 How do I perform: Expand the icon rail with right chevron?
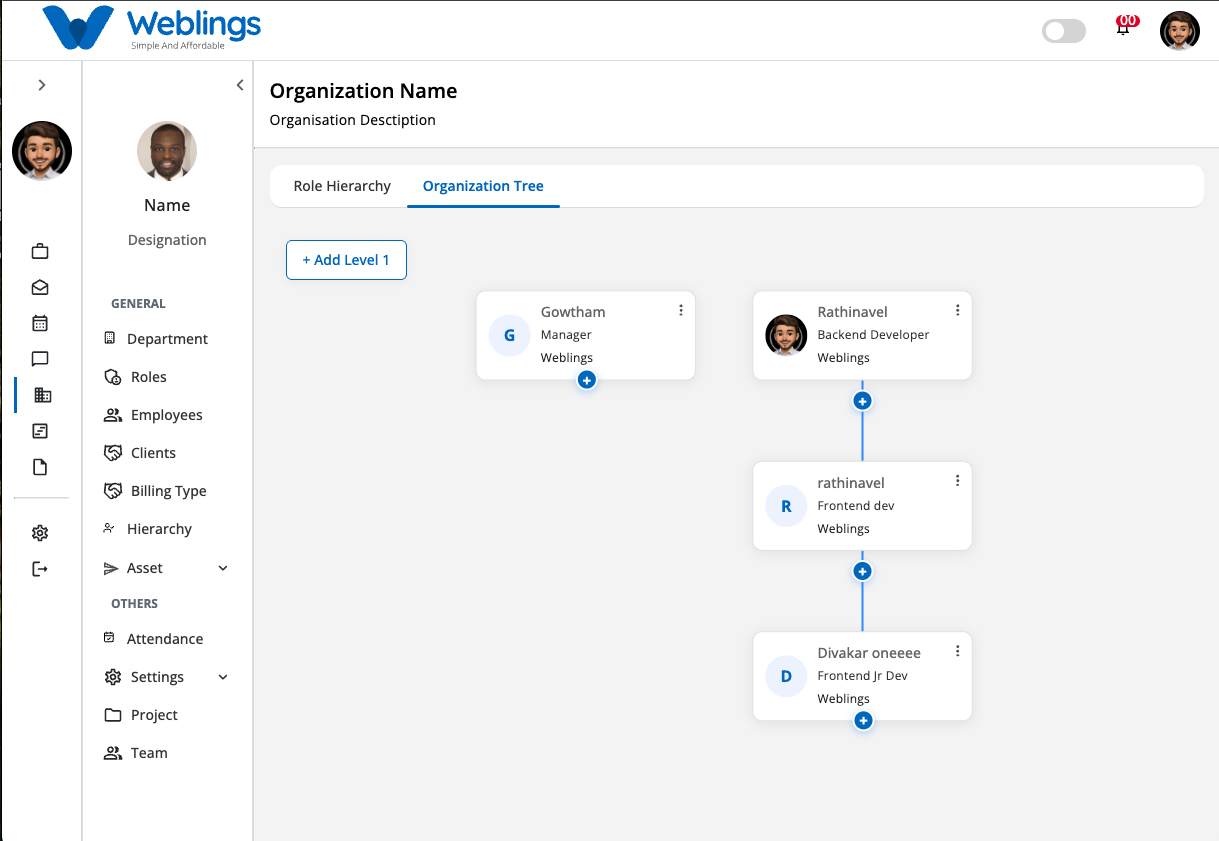pos(42,85)
